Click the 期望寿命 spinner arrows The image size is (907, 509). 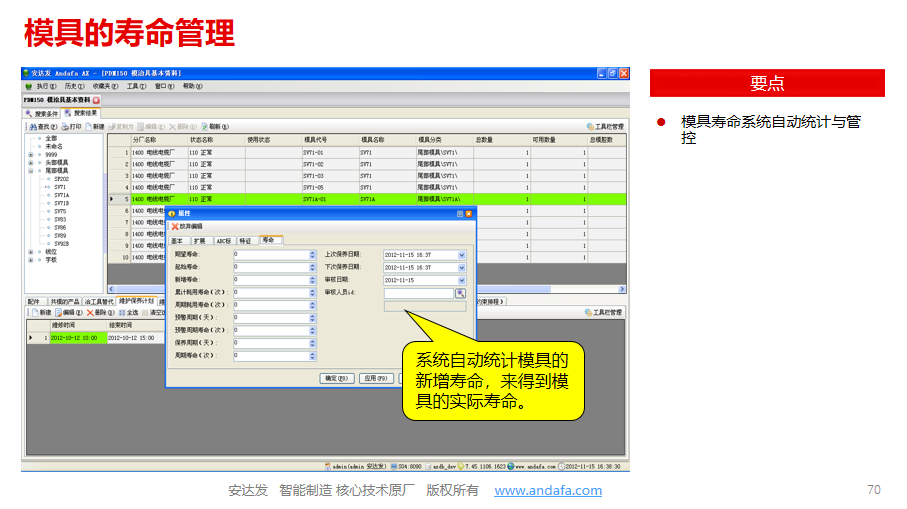tap(312, 255)
